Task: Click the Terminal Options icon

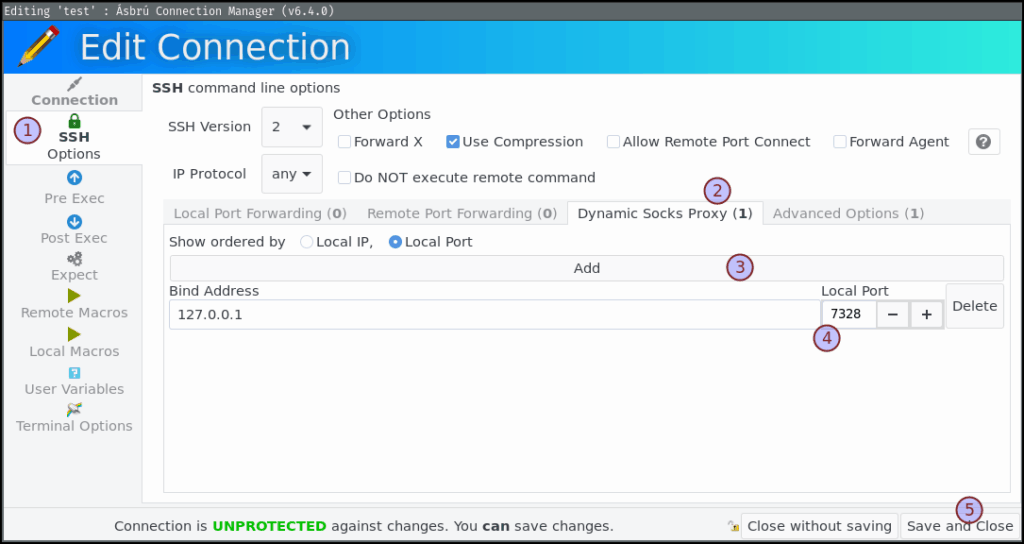Action: pyautogui.click(x=74, y=410)
